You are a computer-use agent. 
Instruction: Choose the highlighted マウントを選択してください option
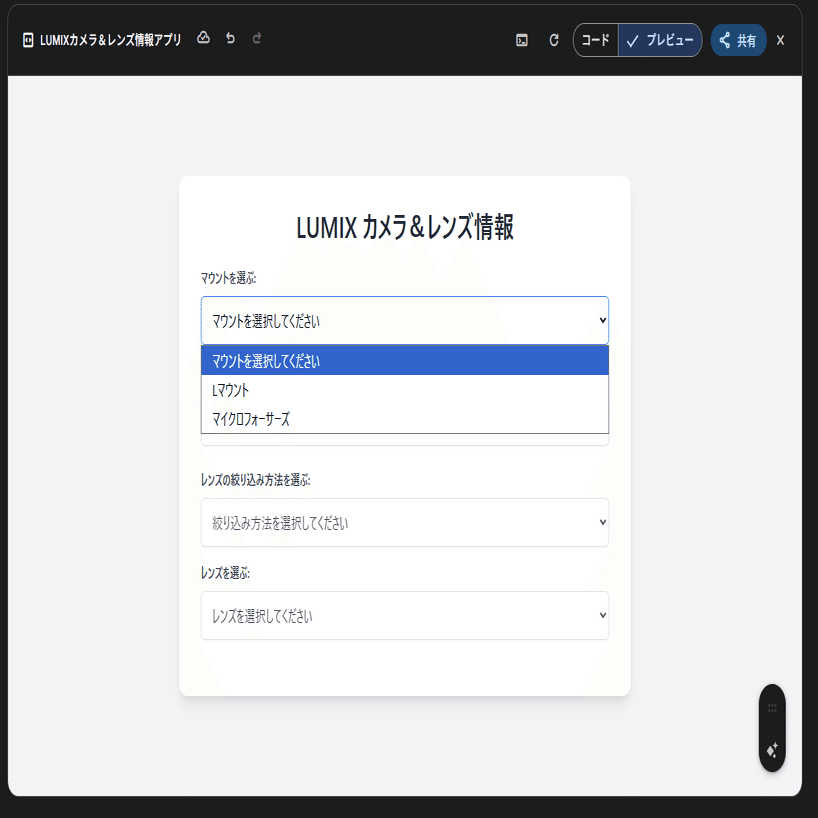coord(404,359)
